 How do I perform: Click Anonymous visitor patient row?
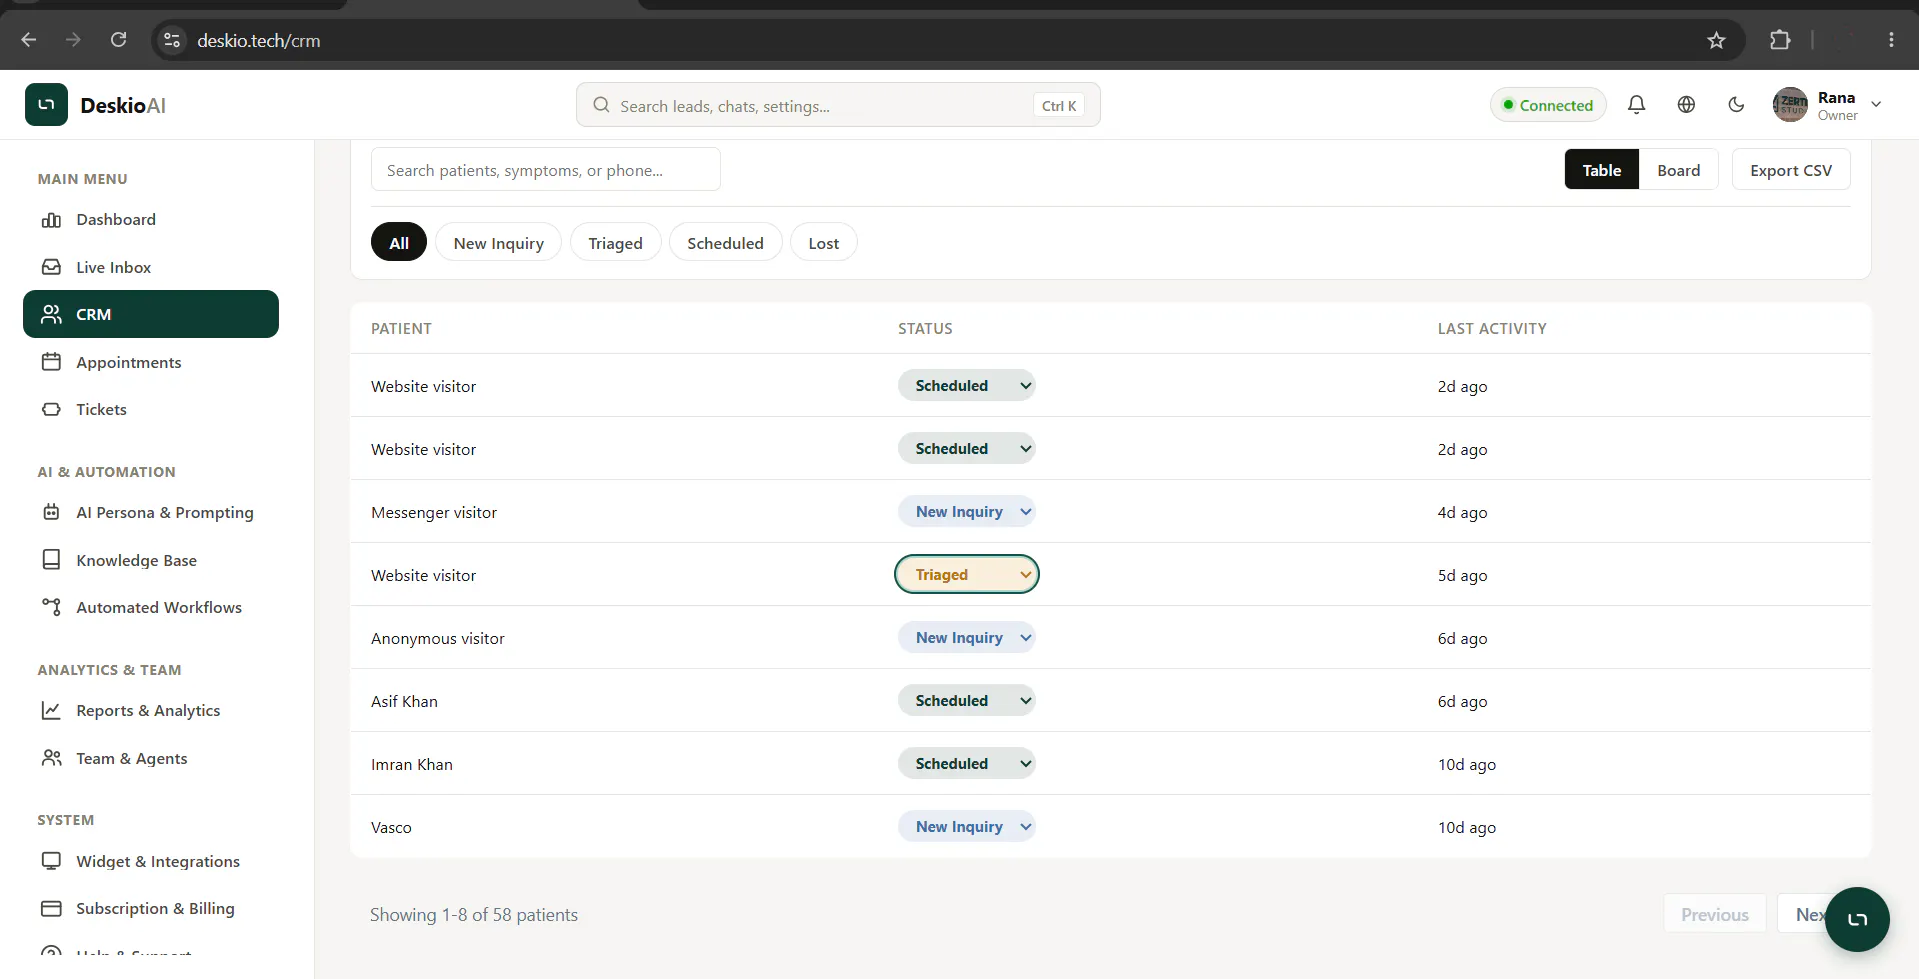click(x=1110, y=638)
